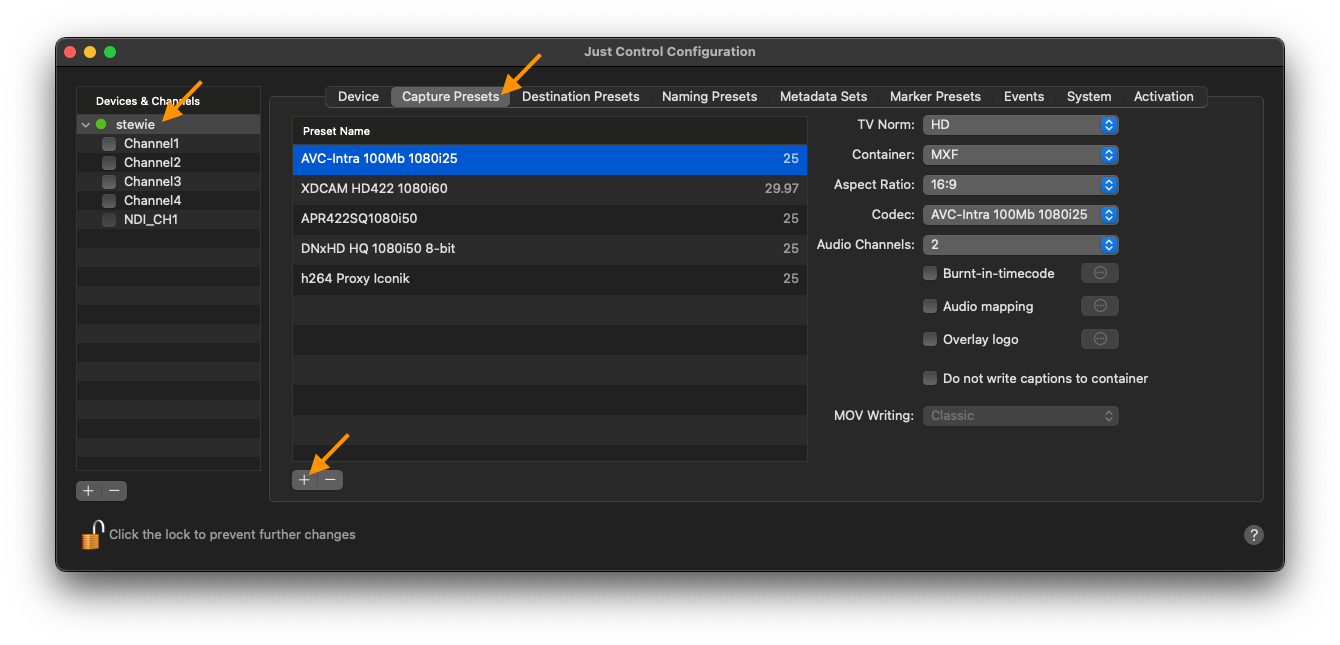Image resolution: width=1340 pixels, height=645 pixels.
Task: Tick the Overlay logo checkbox
Action: (x=930, y=339)
